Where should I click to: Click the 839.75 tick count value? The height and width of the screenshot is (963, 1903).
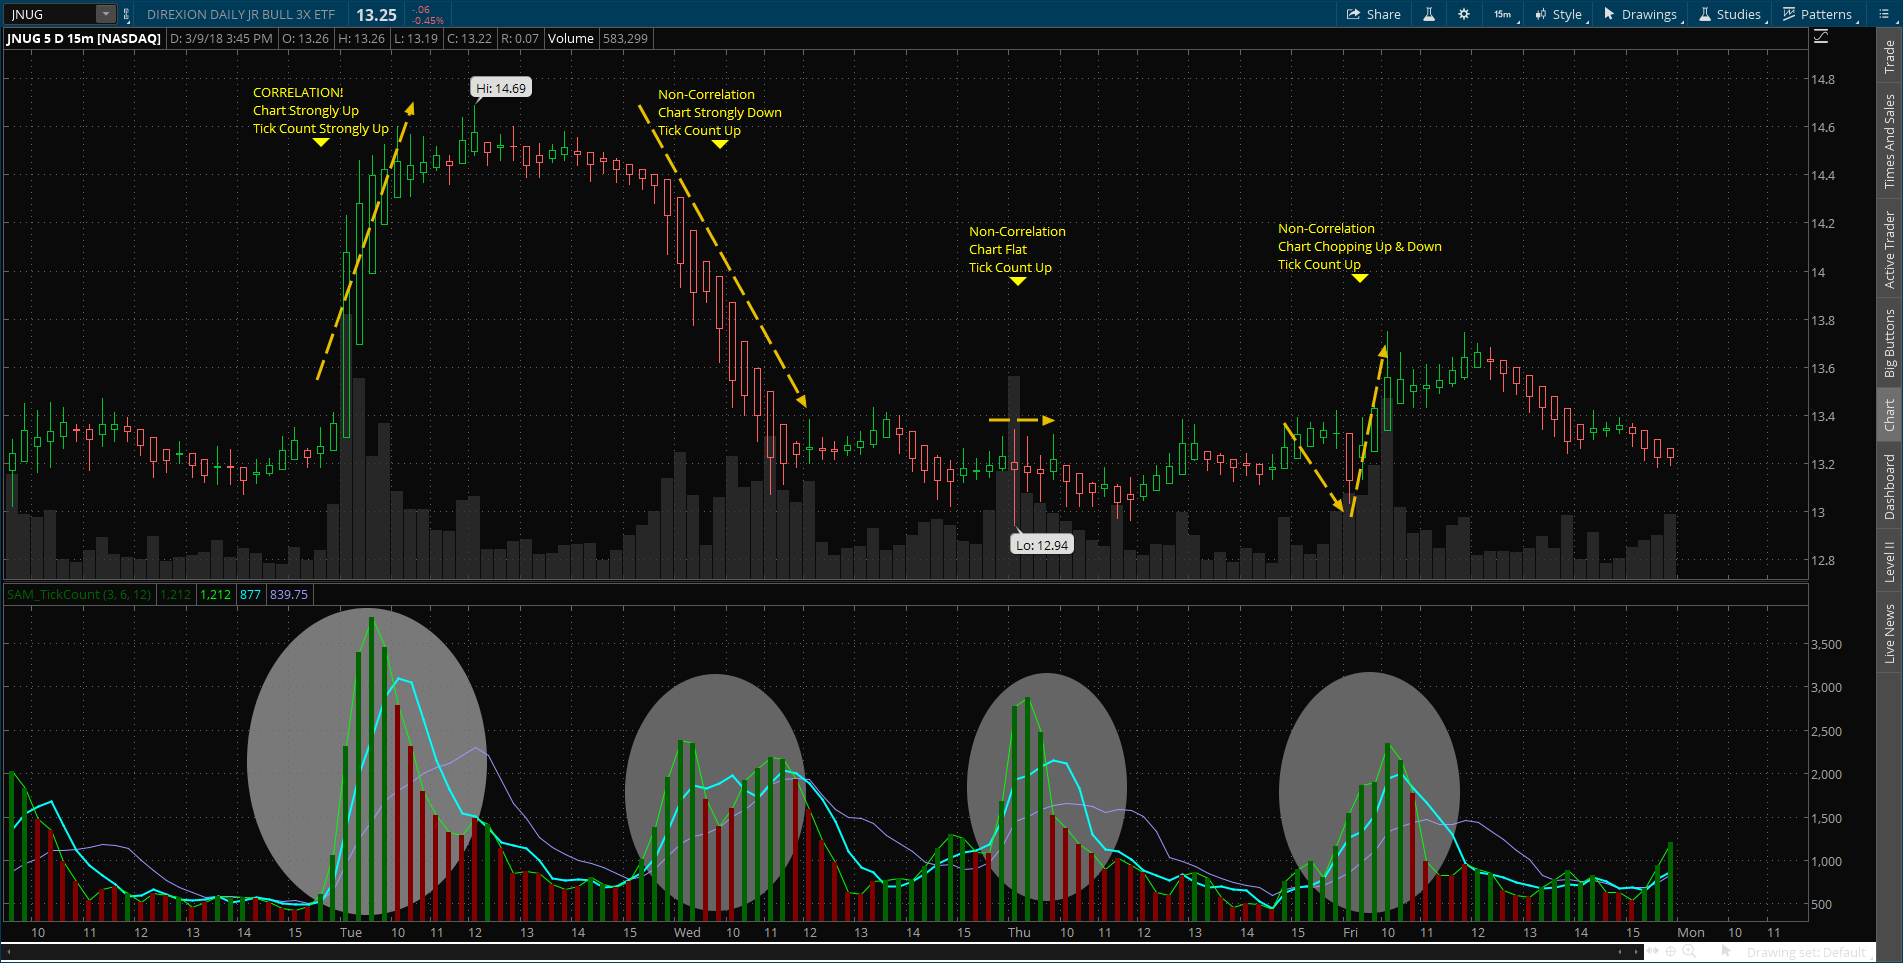[289, 594]
